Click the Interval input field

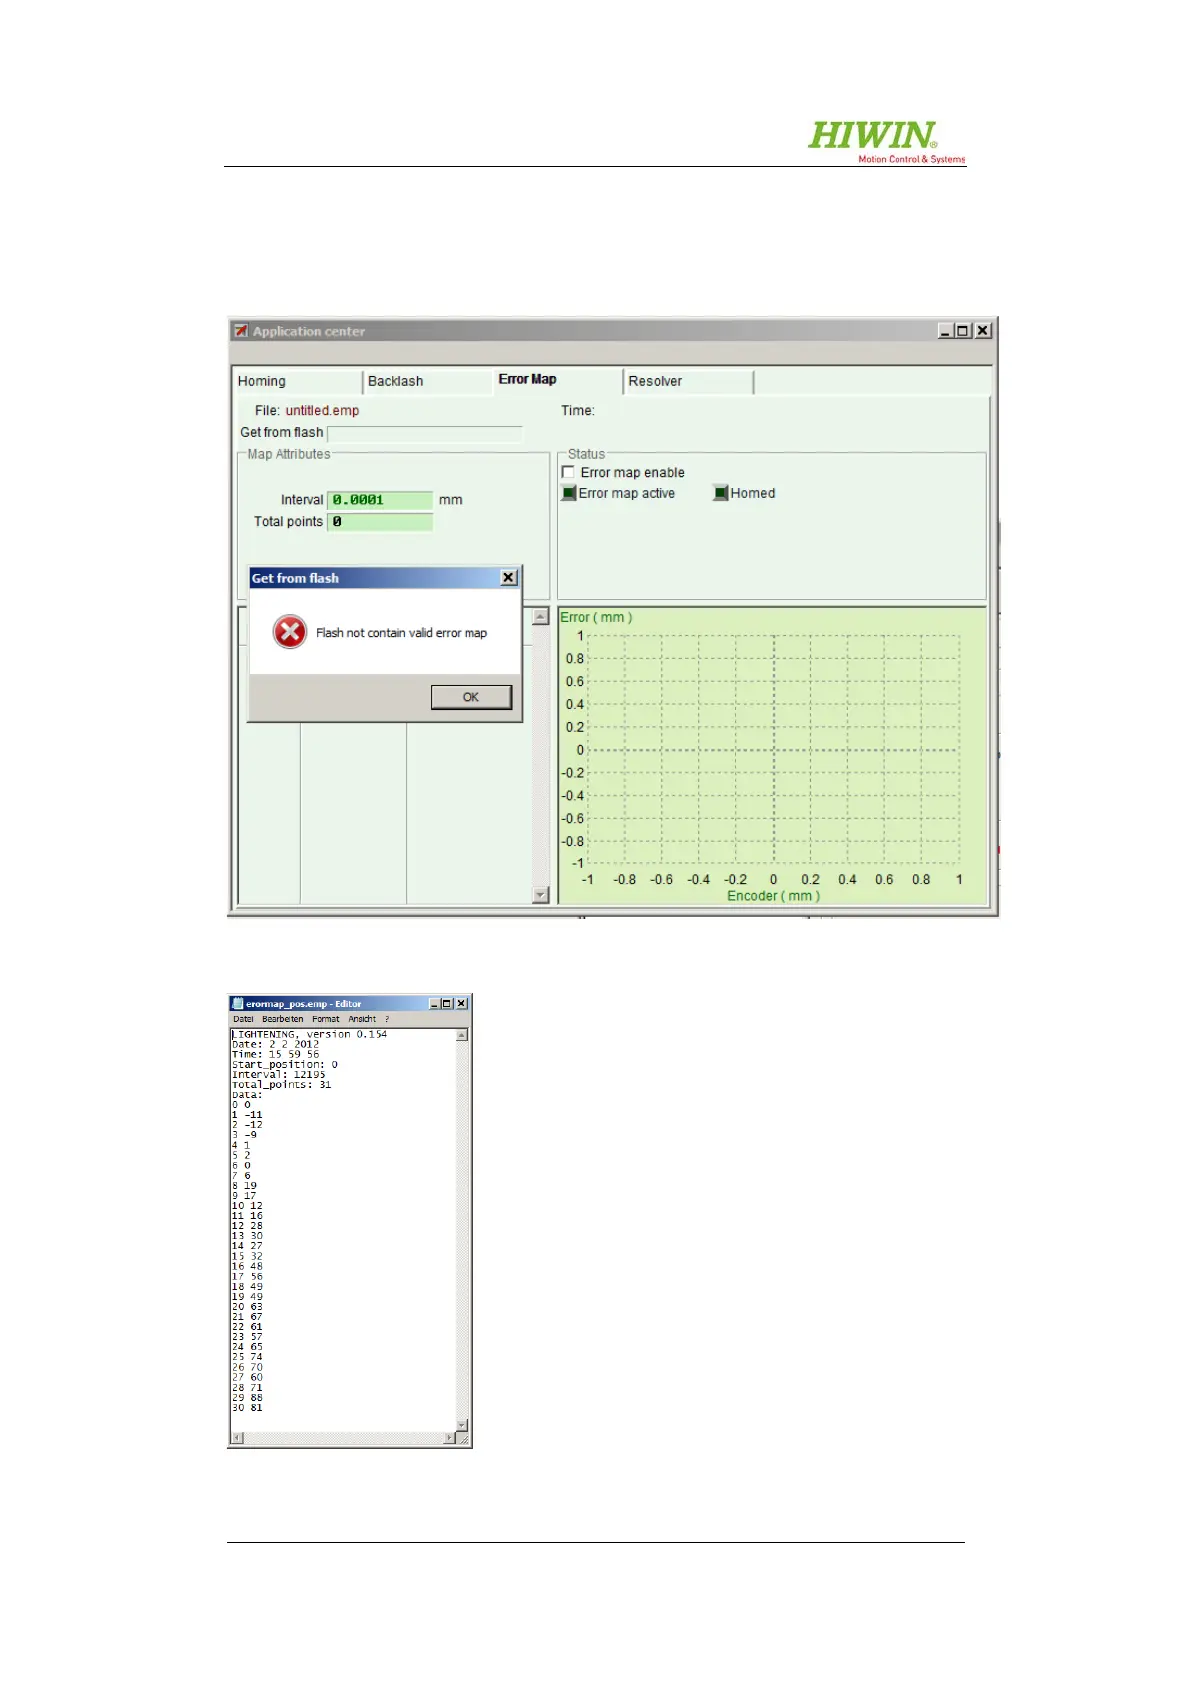coord(380,500)
